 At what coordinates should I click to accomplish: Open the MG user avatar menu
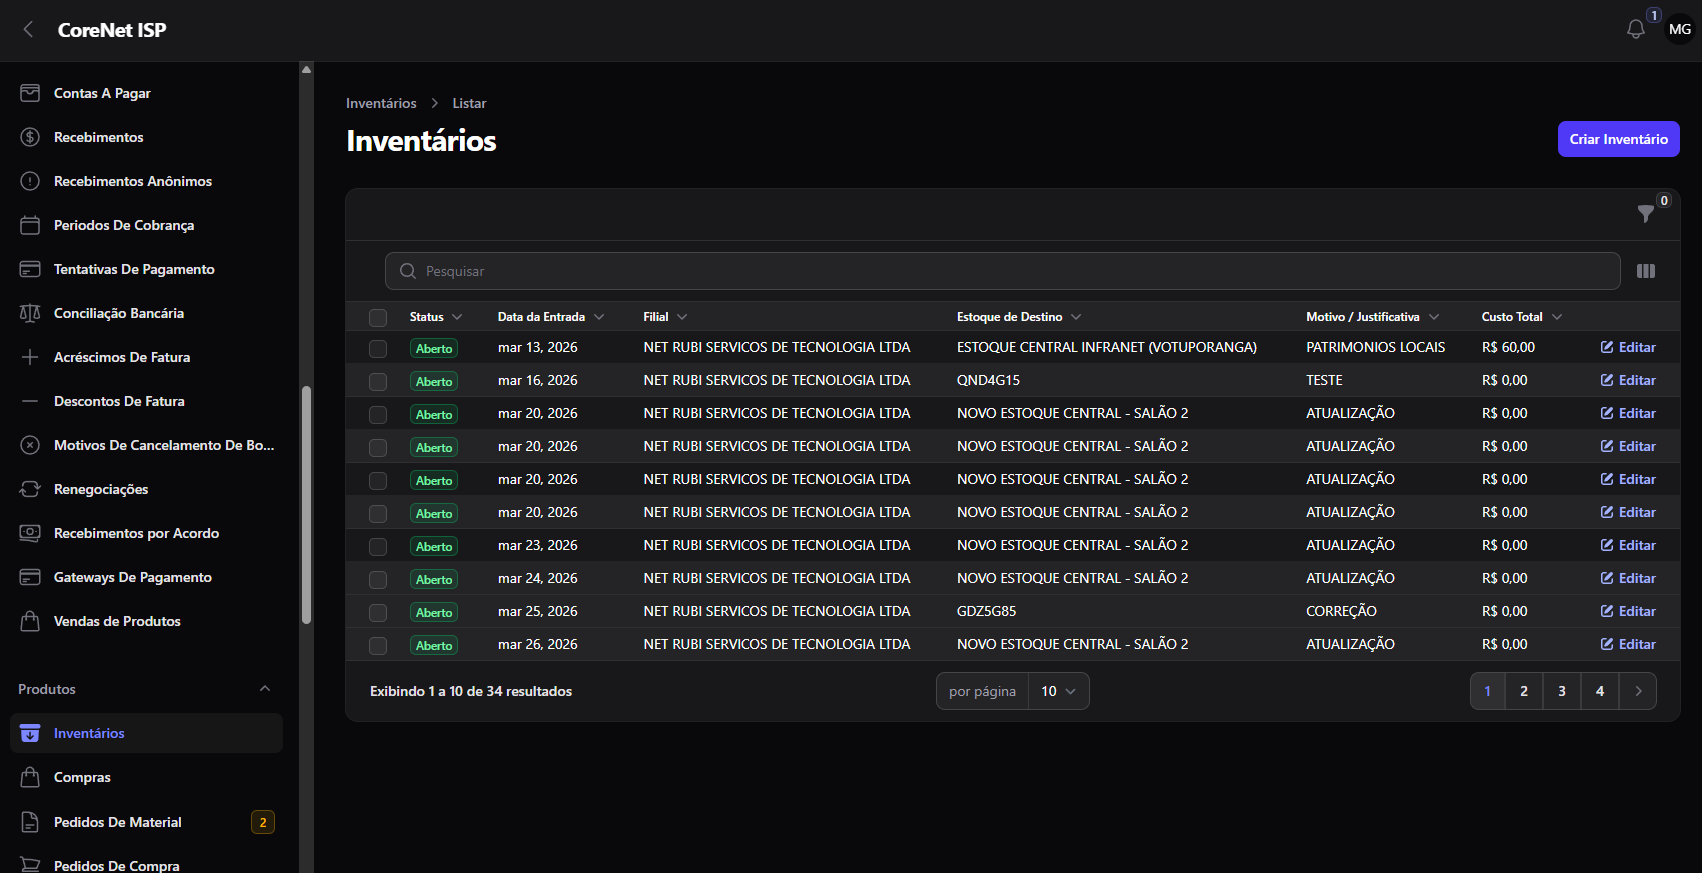[x=1680, y=30]
